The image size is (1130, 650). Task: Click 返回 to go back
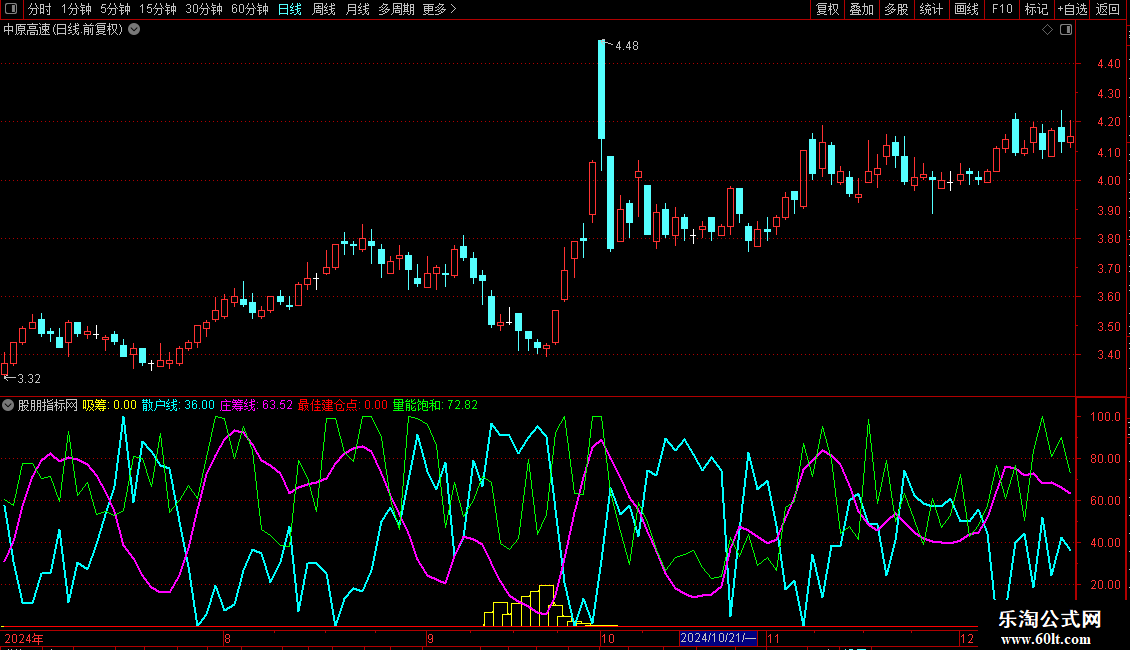click(1108, 9)
